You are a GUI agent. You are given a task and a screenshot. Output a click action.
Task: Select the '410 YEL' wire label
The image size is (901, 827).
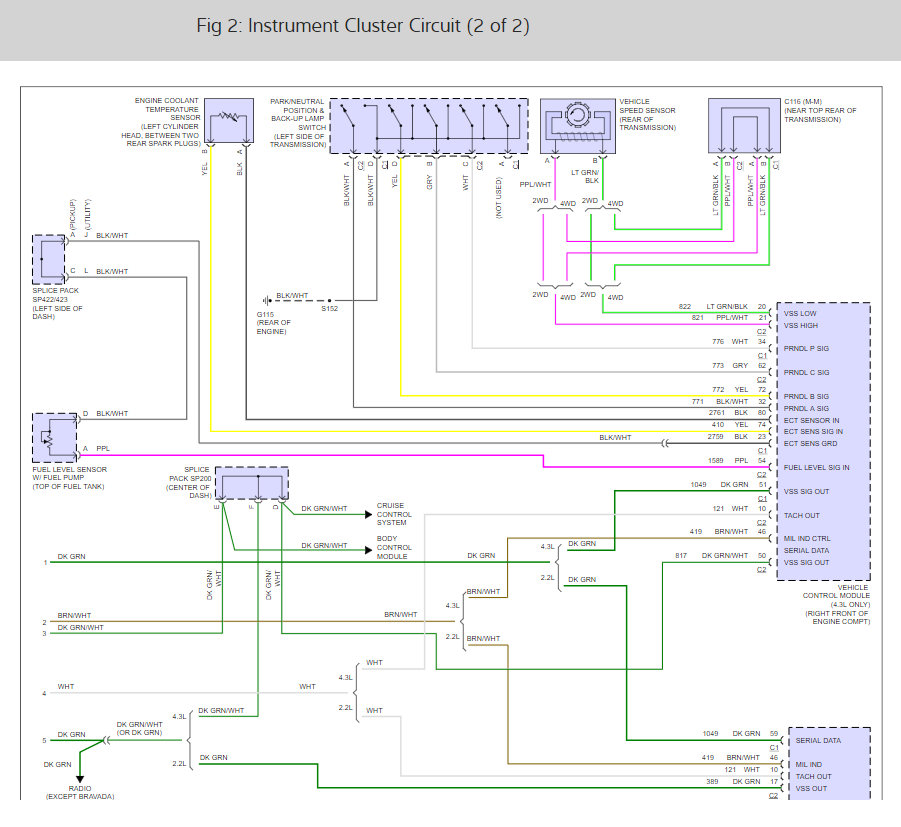[730, 425]
